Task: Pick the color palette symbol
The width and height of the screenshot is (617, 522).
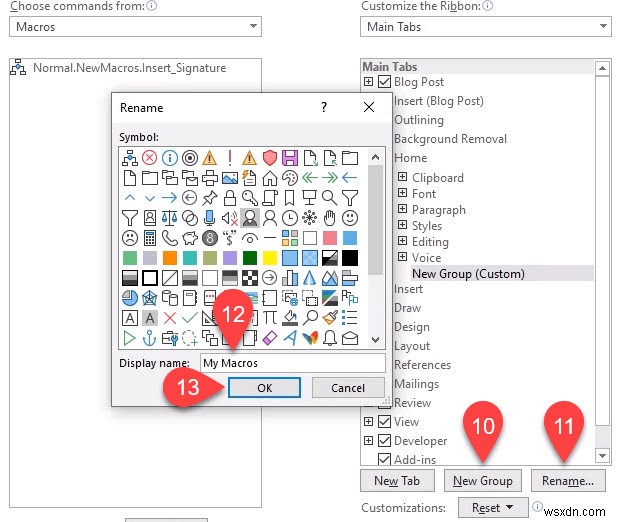Action: tap(290, 178)
